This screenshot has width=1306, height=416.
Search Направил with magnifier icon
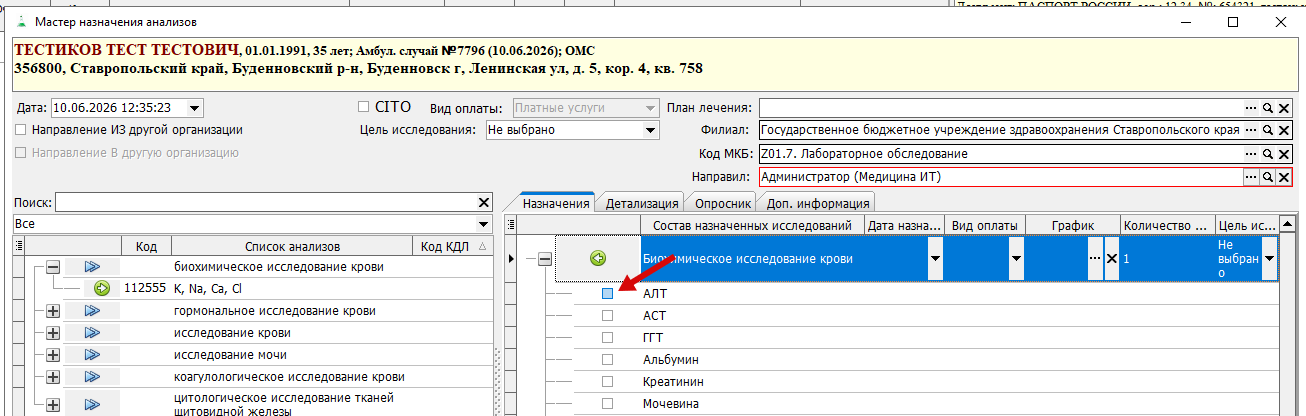click(1267, 177)
